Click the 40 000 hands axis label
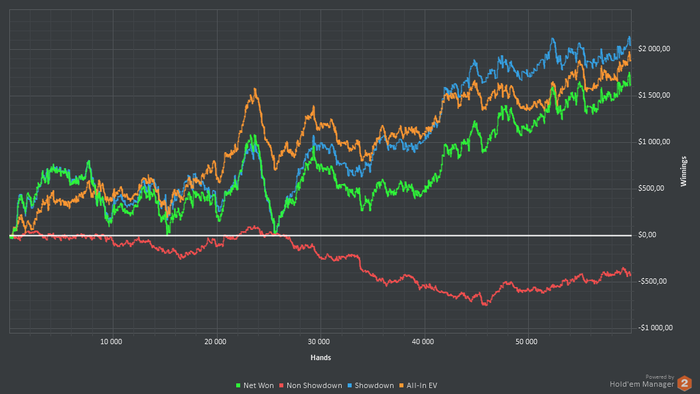Viewport: 700px width, 394px height. 423,342
